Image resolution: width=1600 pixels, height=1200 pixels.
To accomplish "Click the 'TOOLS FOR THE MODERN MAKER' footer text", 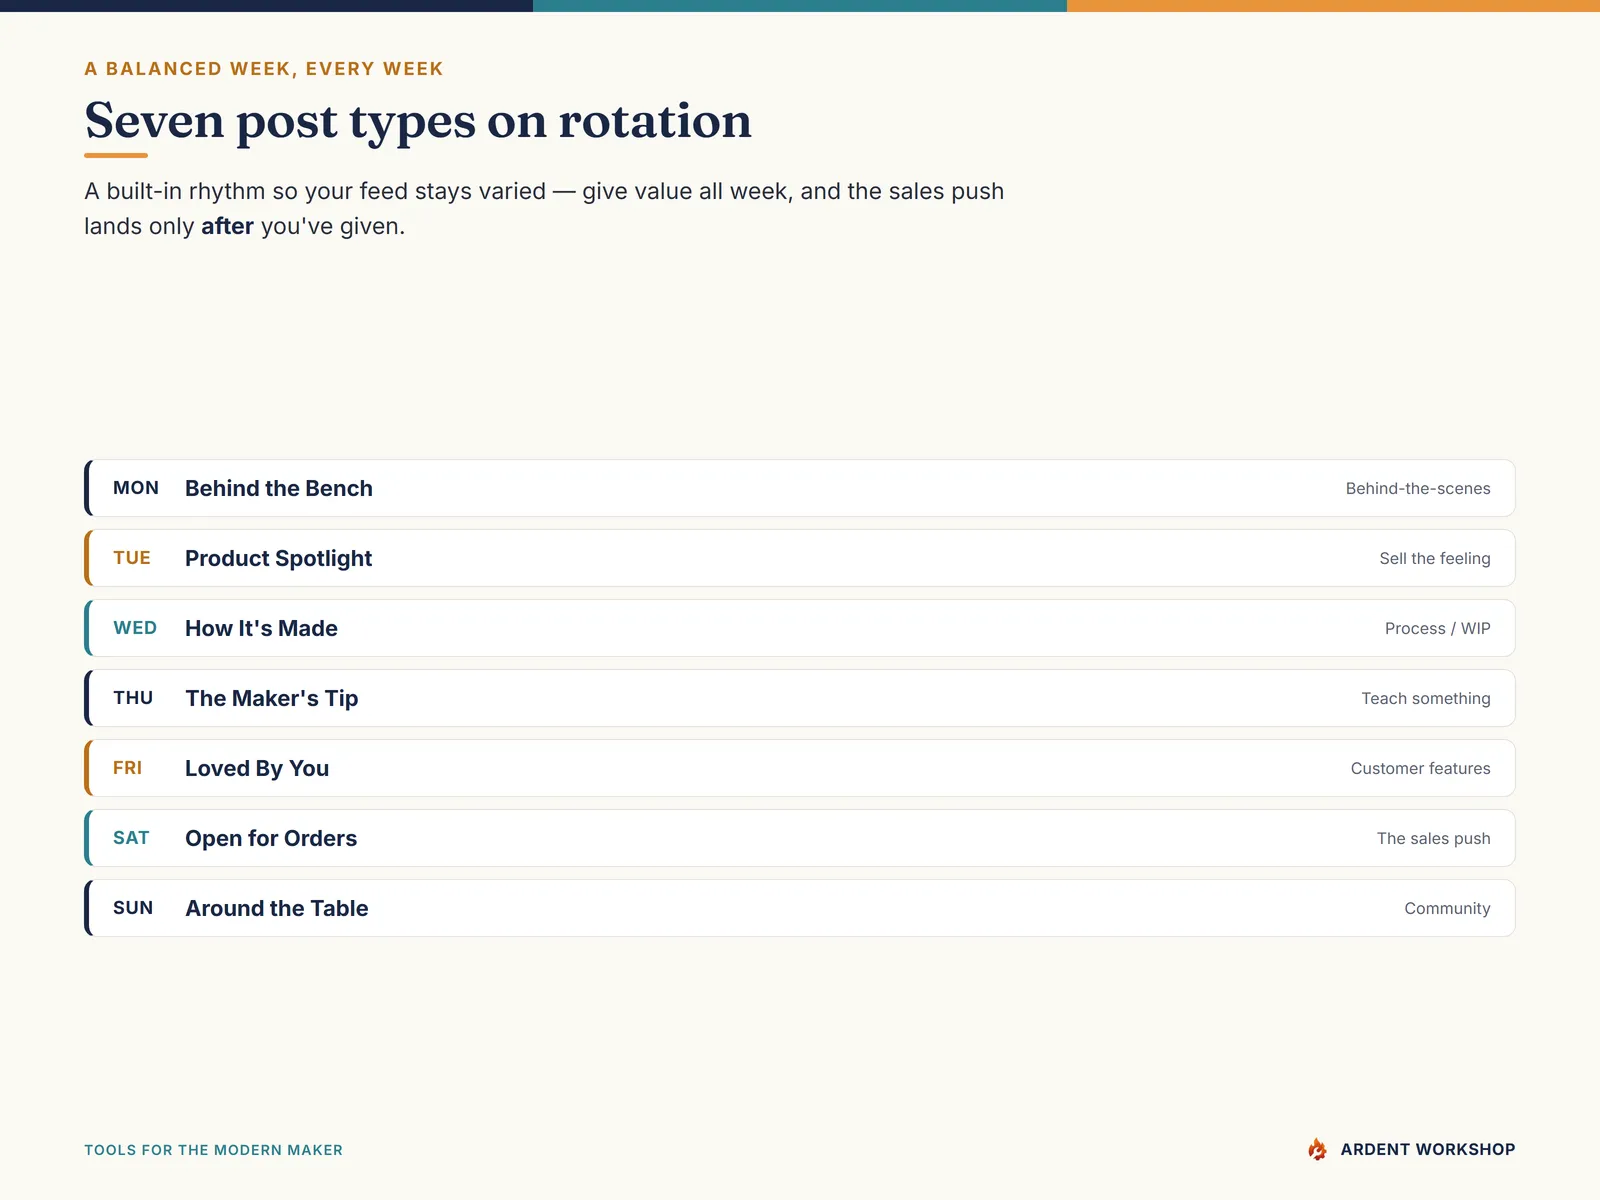I will [213, 1150].
